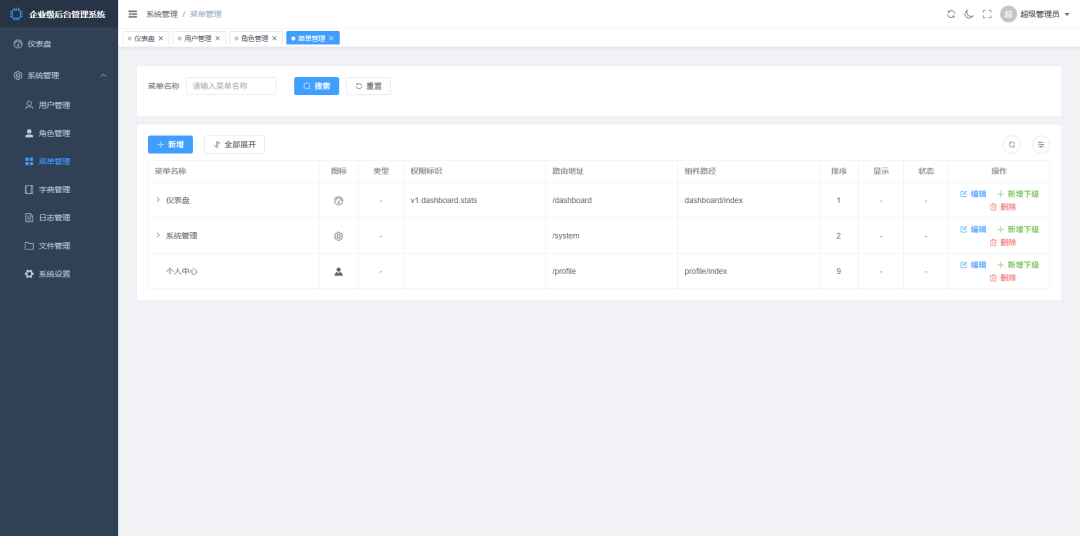Close the 角色管理 tab
Viewport: 1080px width, 536px height.
(274, 39)
